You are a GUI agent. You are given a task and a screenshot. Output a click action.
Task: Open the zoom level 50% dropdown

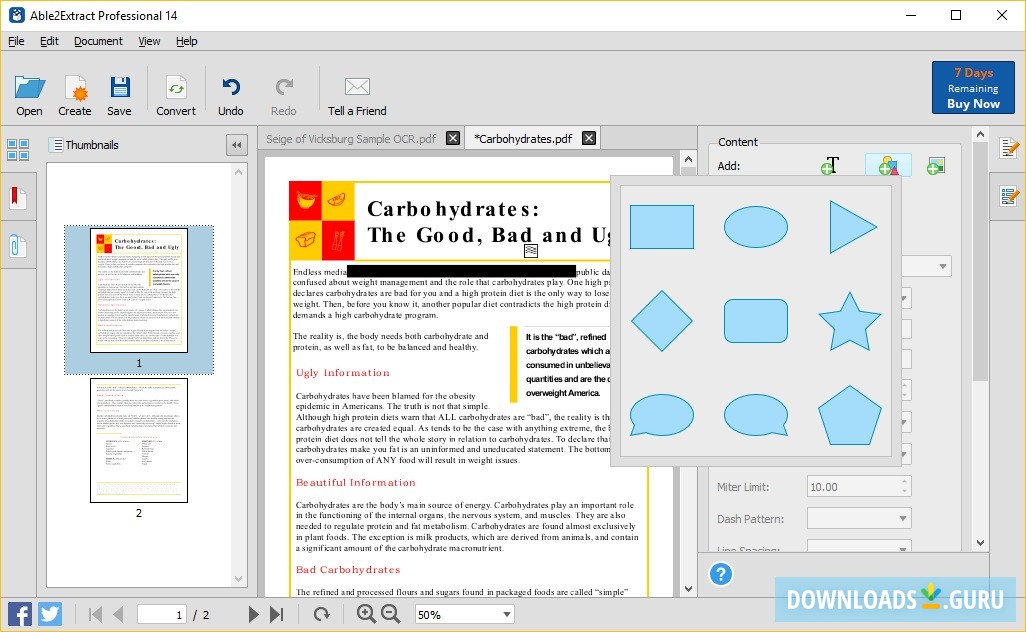506,615
